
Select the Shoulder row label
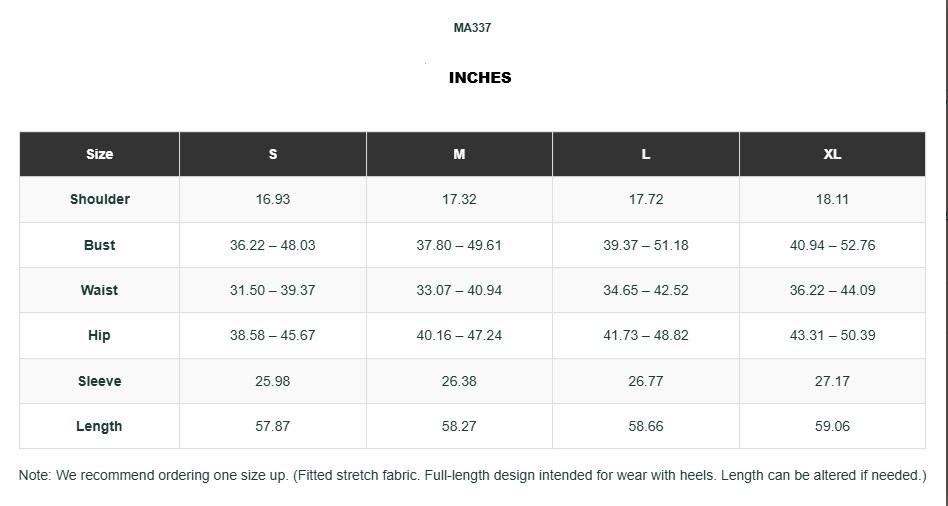pyautogui.click(x=100, y=199)
